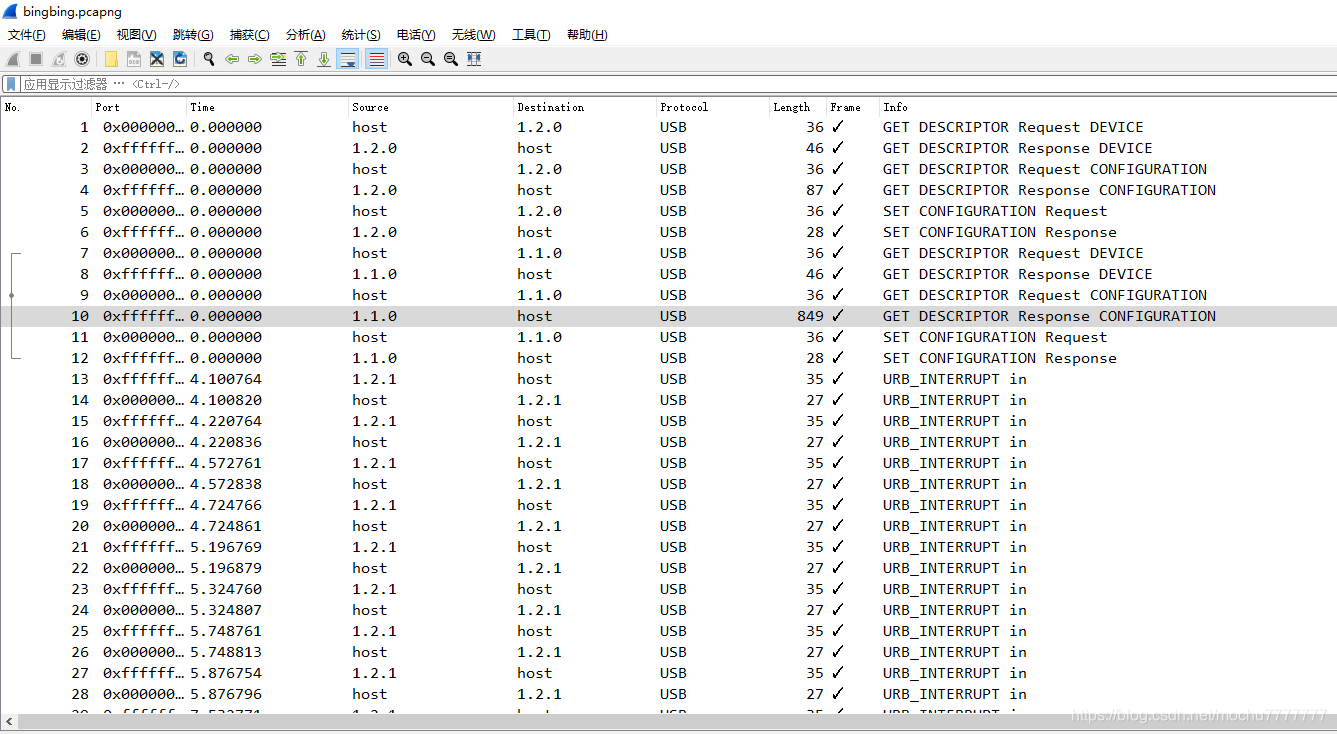Open the 文件(F) menu
Image resolution: width=1337 pixels, height=734 pixels.
27,35
